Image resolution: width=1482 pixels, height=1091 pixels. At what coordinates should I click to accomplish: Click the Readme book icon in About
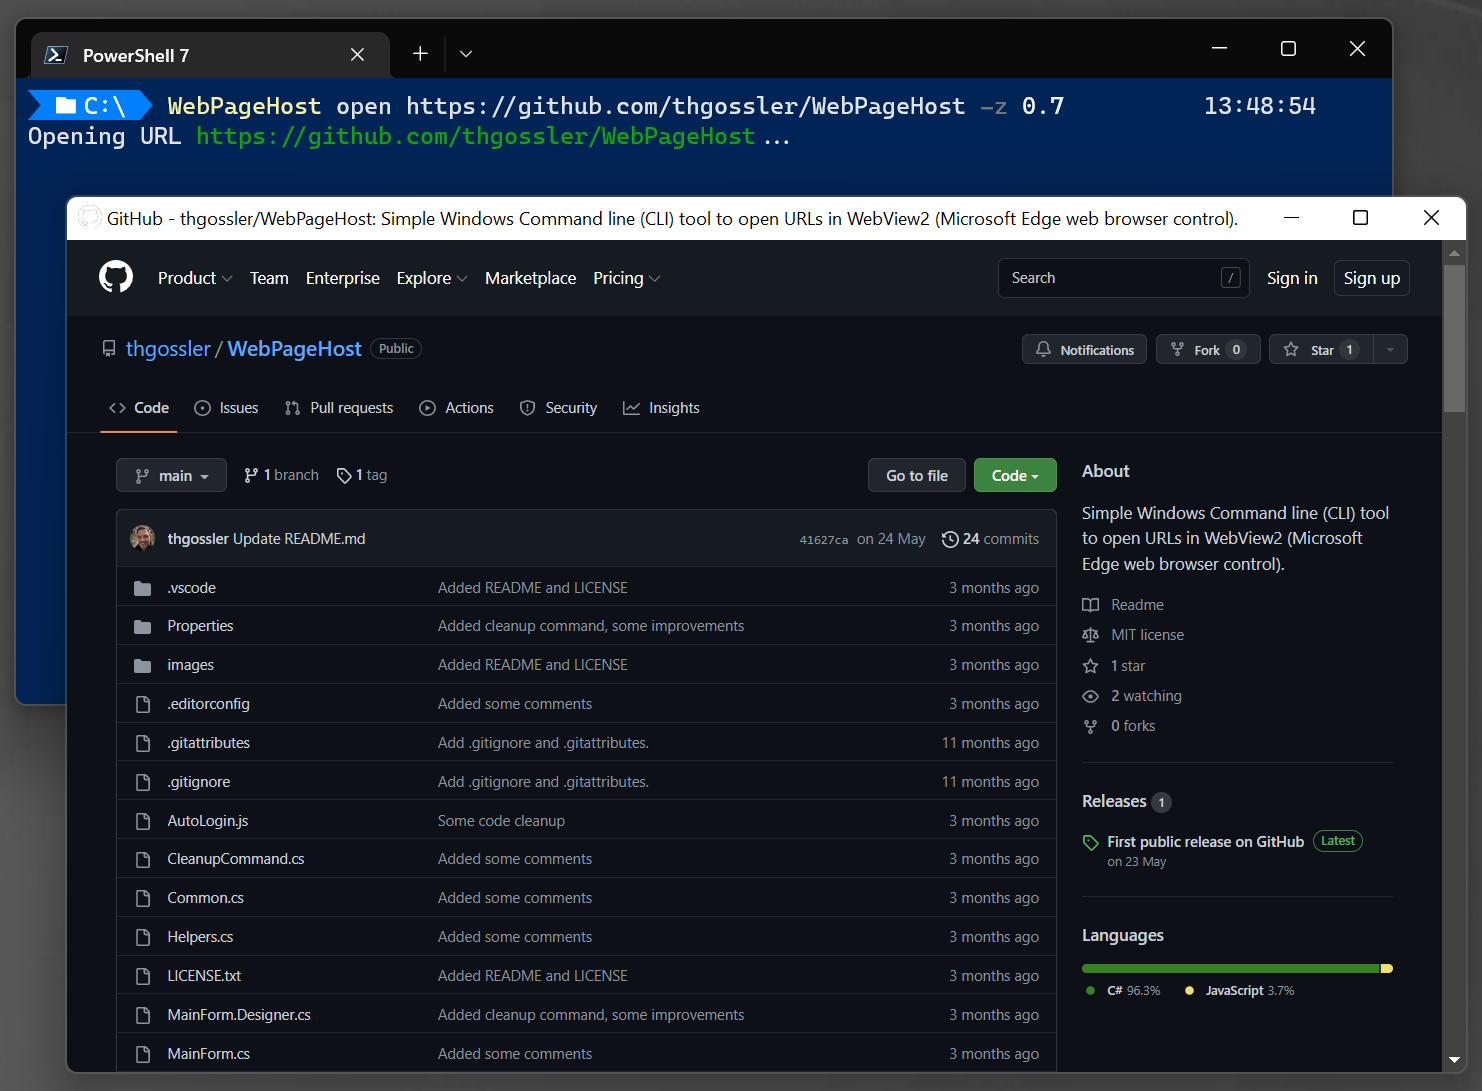tap(1091, 605)
